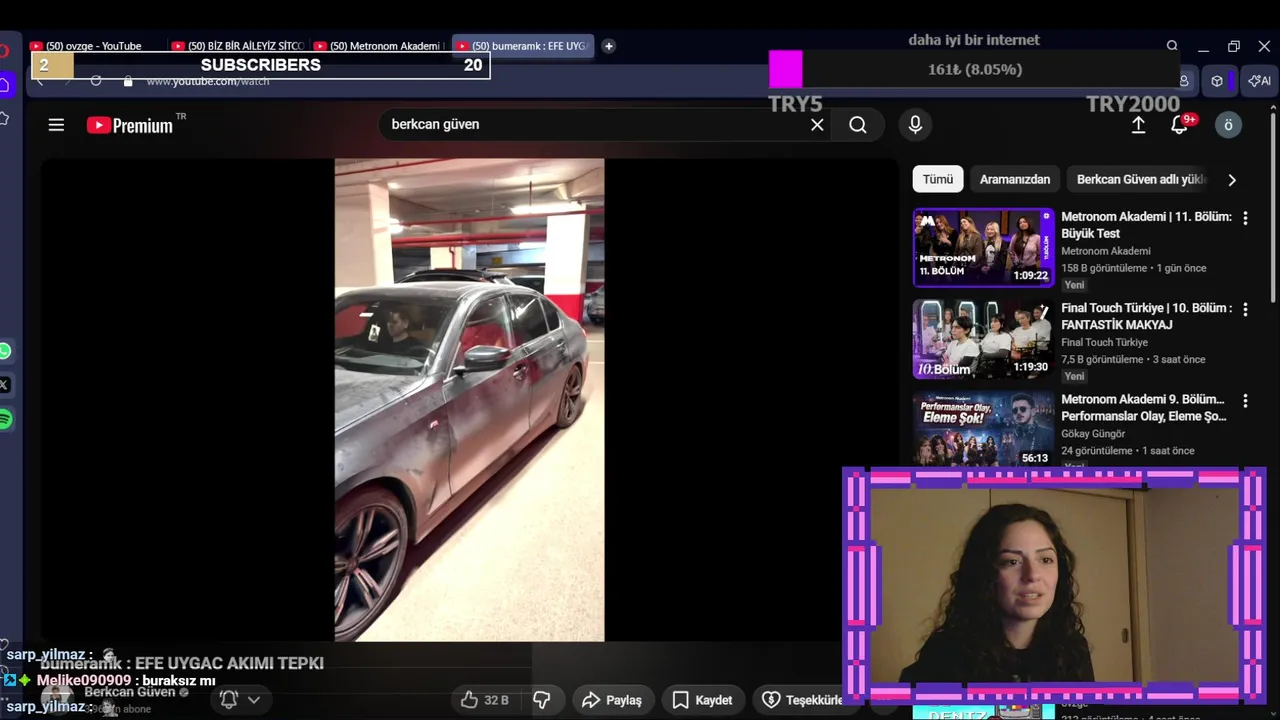Click the 10. Bölüm thumbnail with 1:19:30
The width and height of the screenshot is (1280, 720).
pyautogui.click(x=983, y=339)
